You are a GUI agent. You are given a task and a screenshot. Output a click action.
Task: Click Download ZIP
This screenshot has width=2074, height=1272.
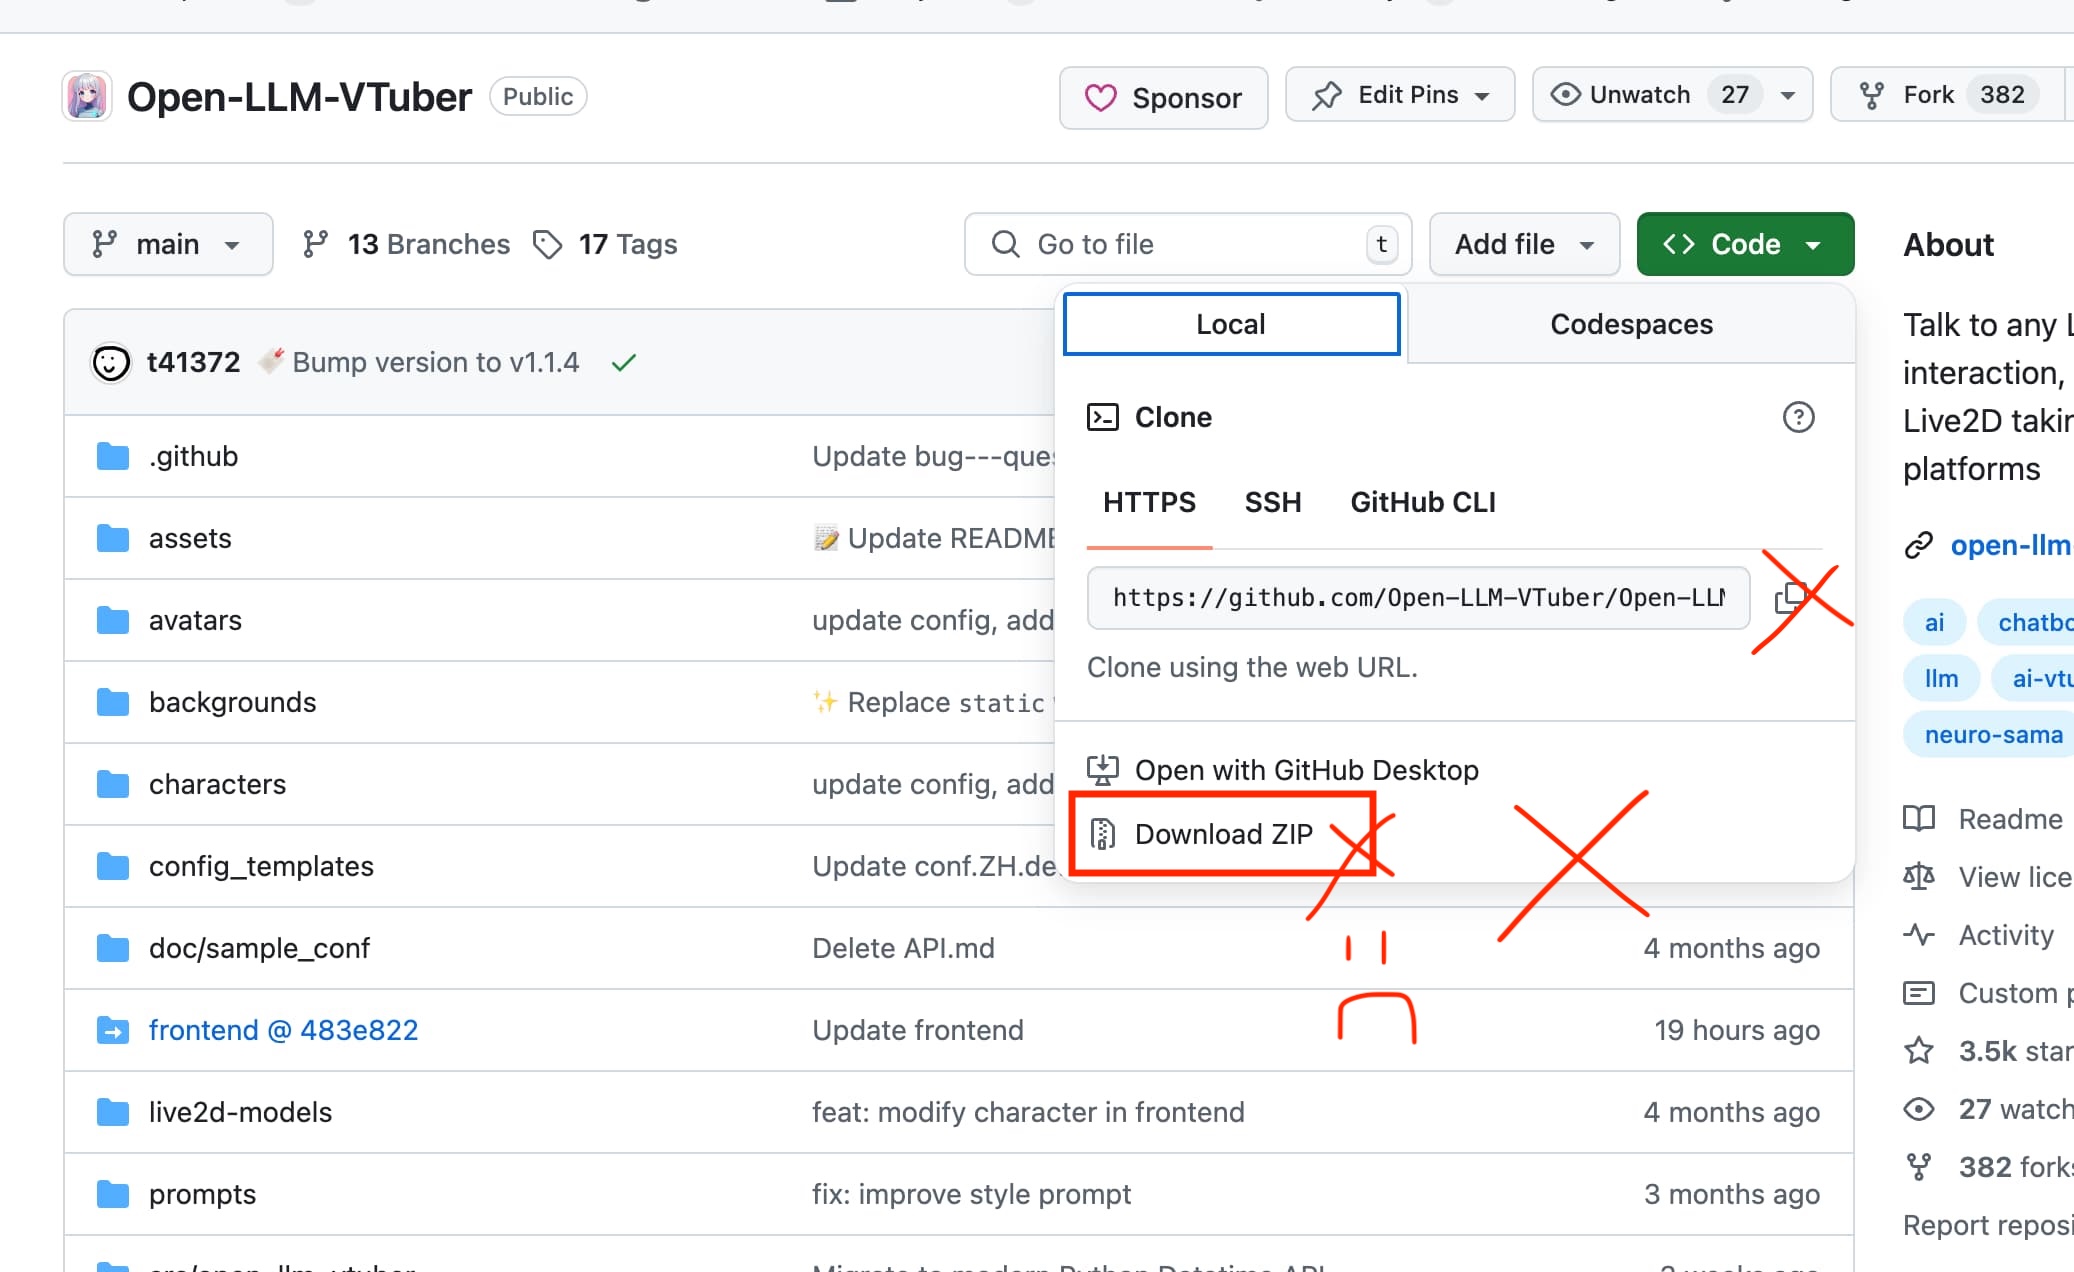(1222, 834)
